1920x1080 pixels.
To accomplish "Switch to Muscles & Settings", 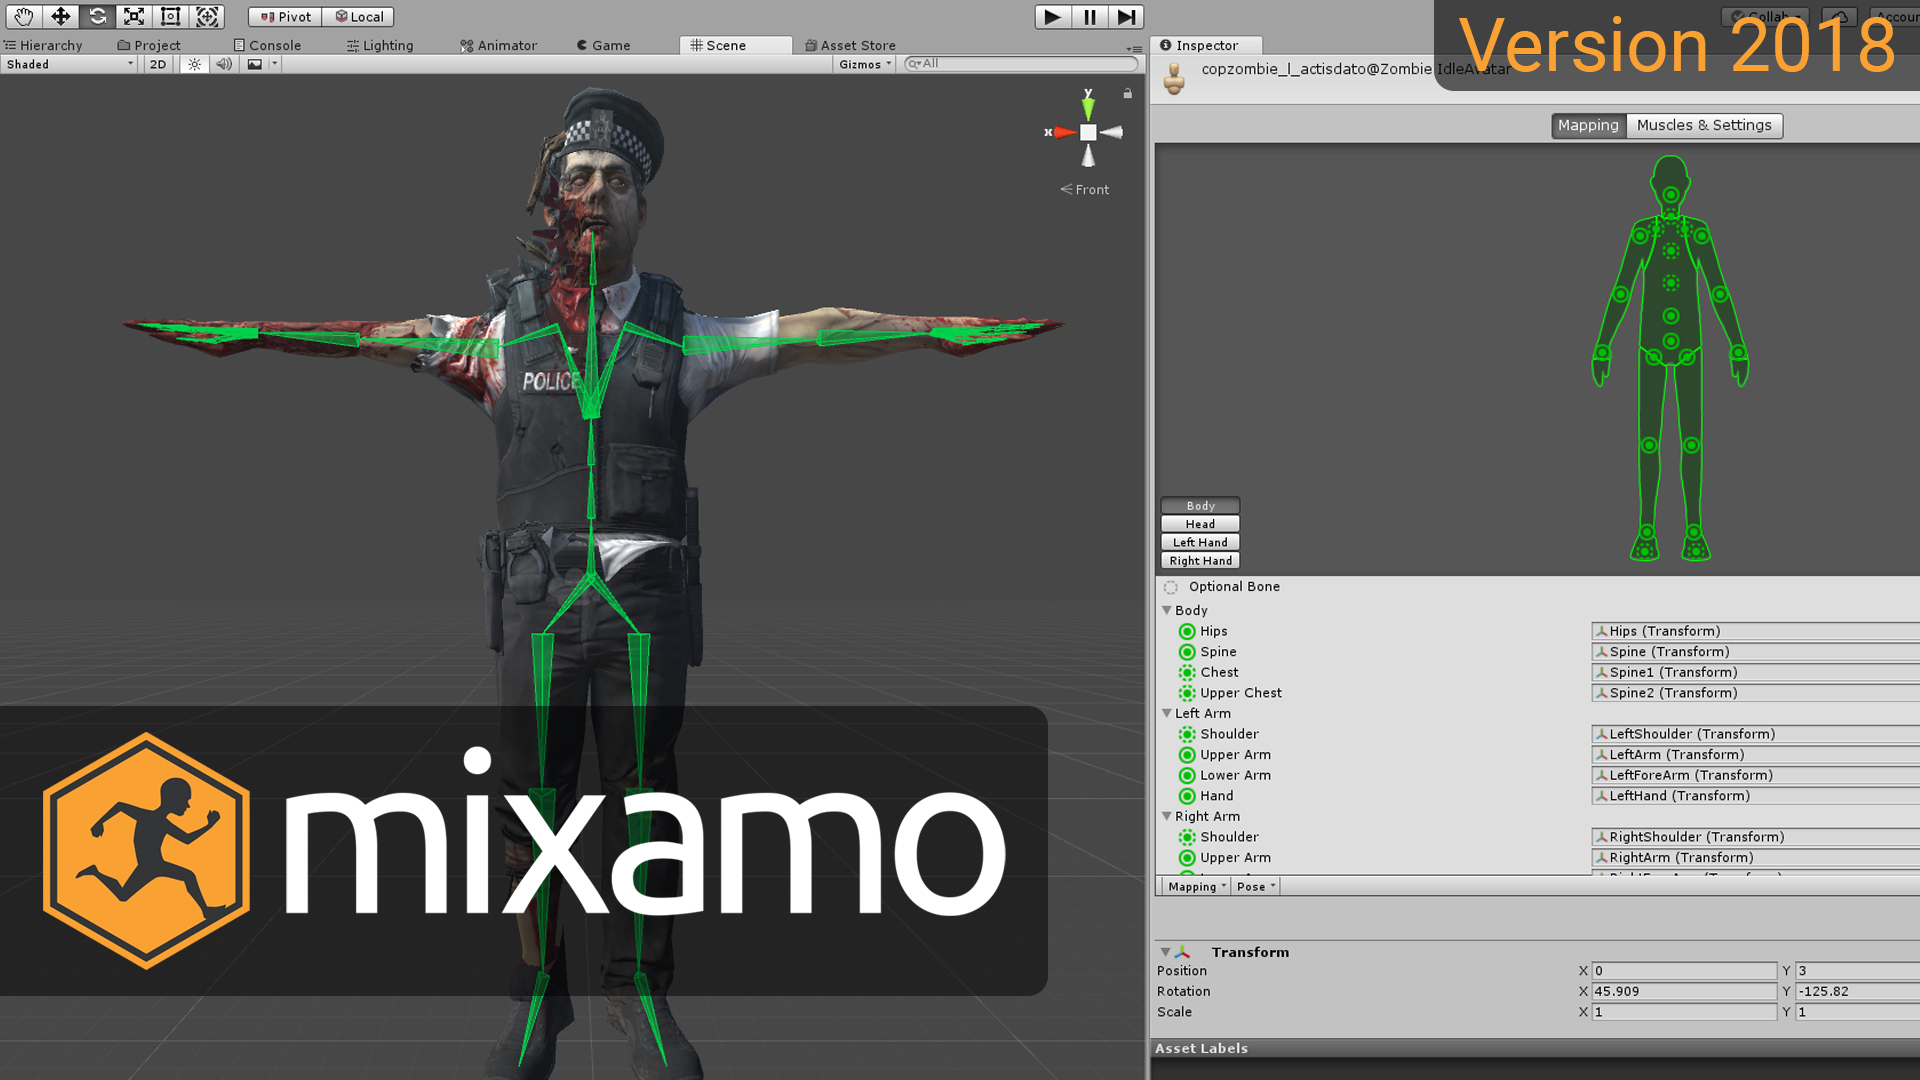I will click(1704, 125).
